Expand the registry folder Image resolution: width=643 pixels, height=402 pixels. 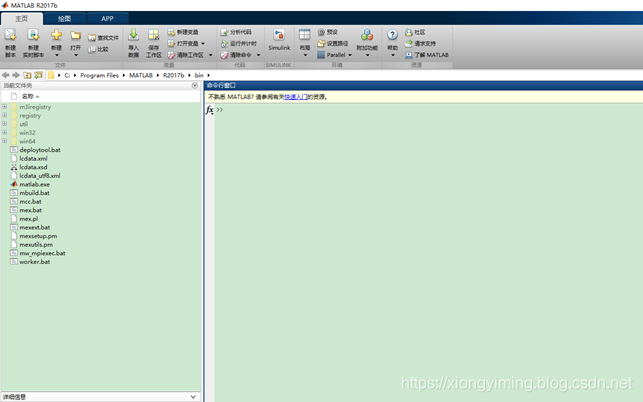click(5, 115)
